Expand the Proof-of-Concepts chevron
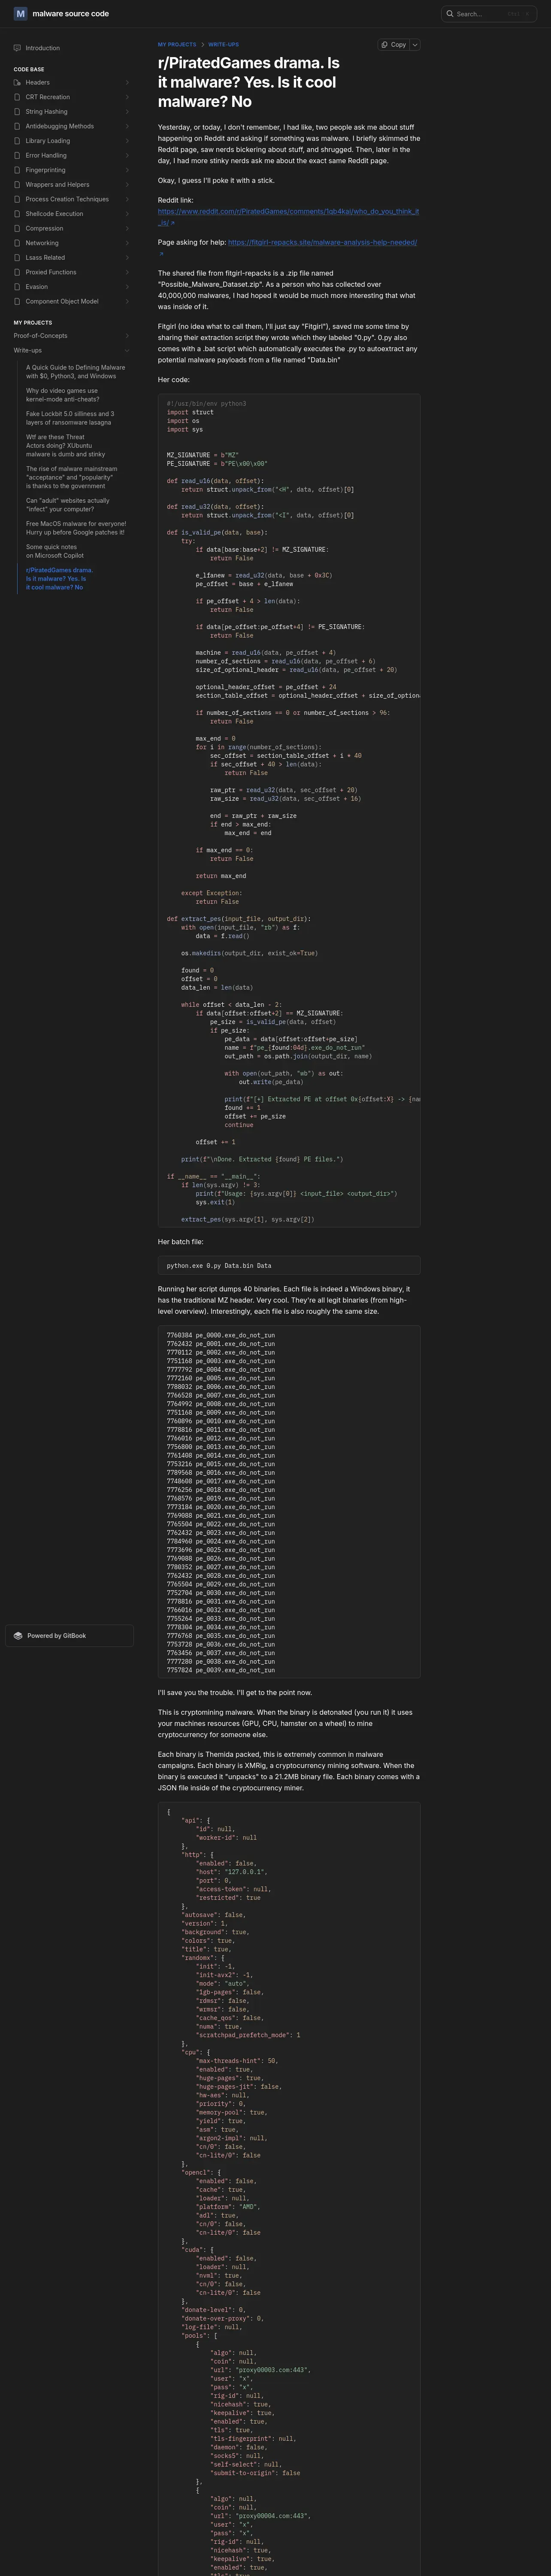551x2576 pixels. tap(127, 336)
